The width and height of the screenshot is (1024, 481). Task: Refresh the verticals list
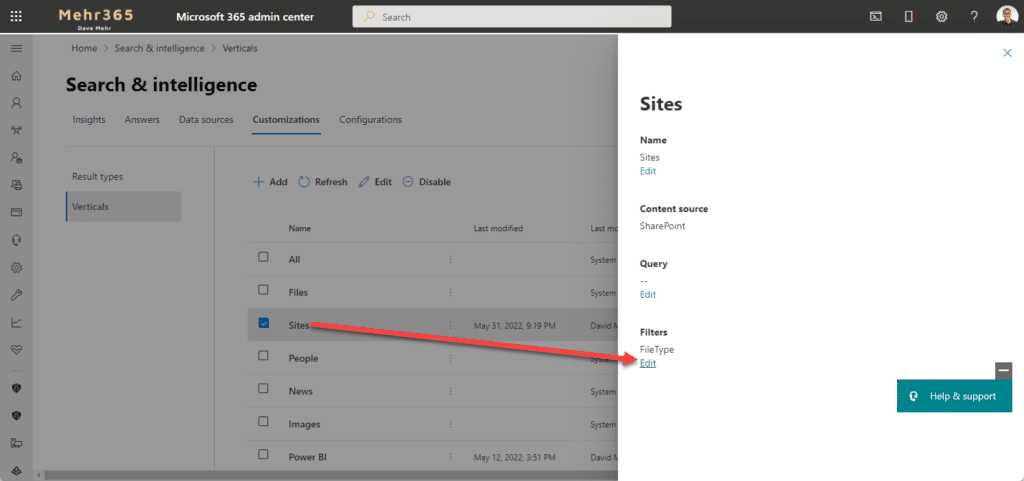pos(323,182)
